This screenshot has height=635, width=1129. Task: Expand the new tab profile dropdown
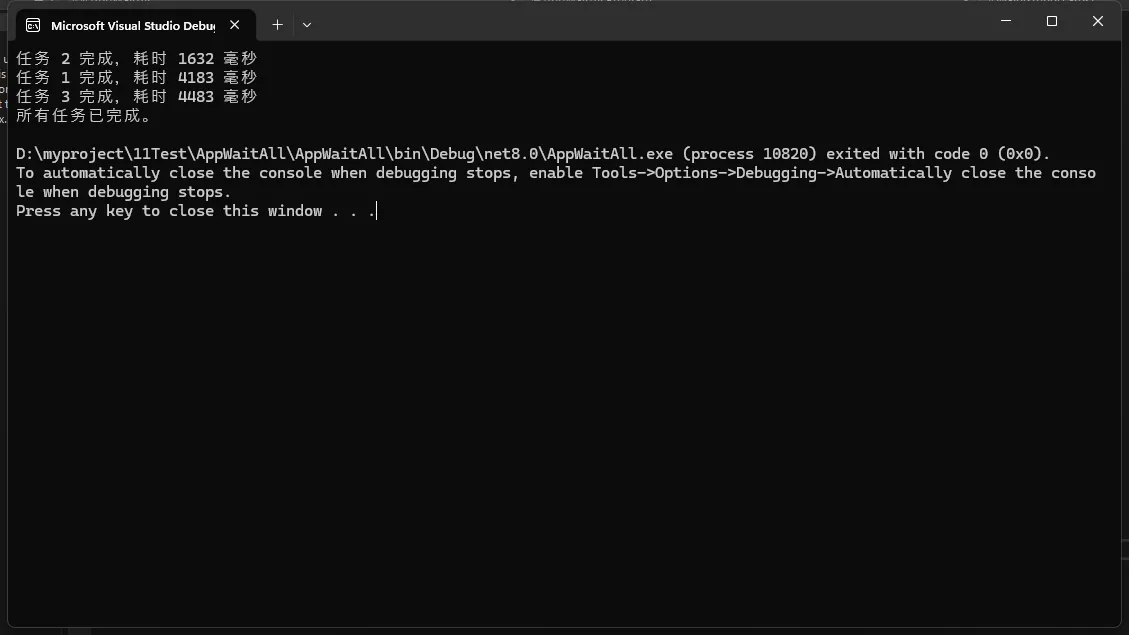(x=307, y=25)
